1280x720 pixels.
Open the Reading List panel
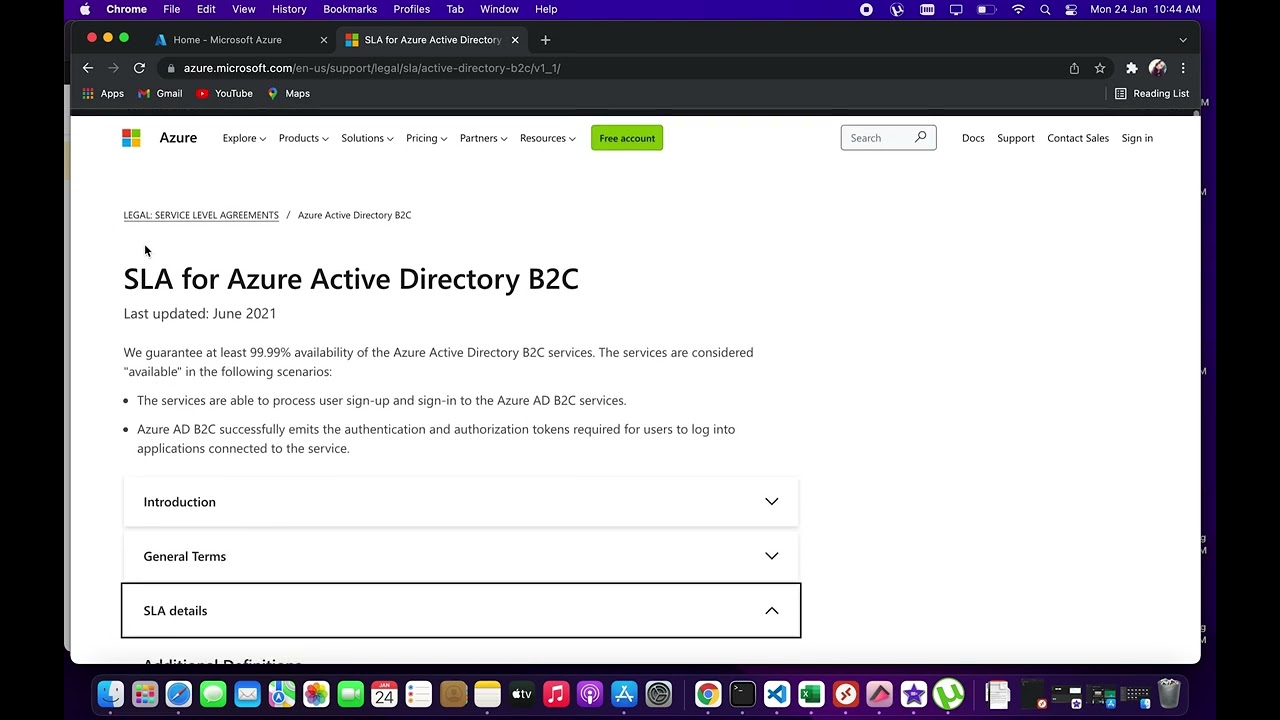click(x=1152, y=93)
